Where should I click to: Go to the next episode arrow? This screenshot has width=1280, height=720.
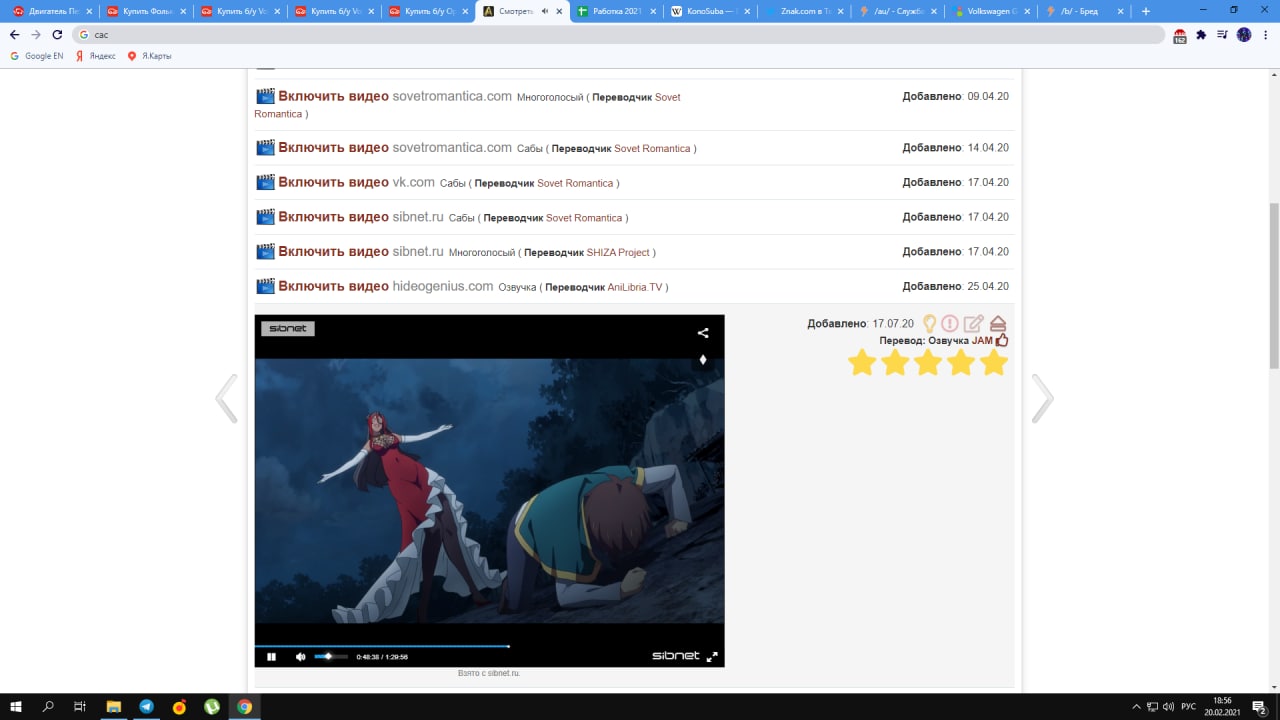tap(1042, 398)
